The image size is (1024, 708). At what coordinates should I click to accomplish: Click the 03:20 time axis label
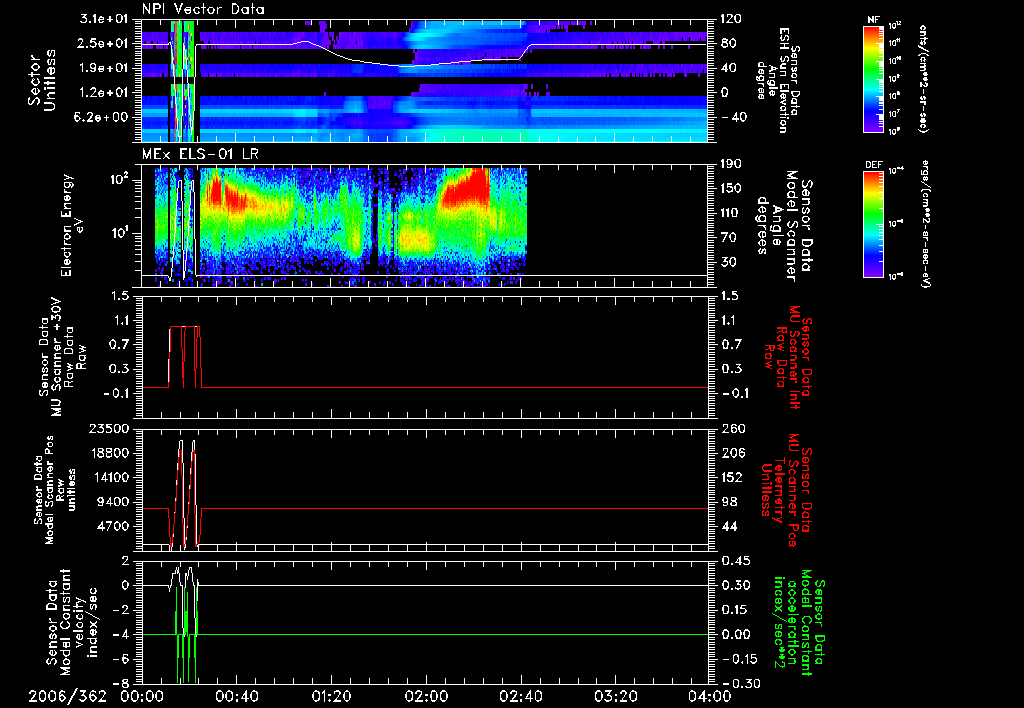coord(616,696)
